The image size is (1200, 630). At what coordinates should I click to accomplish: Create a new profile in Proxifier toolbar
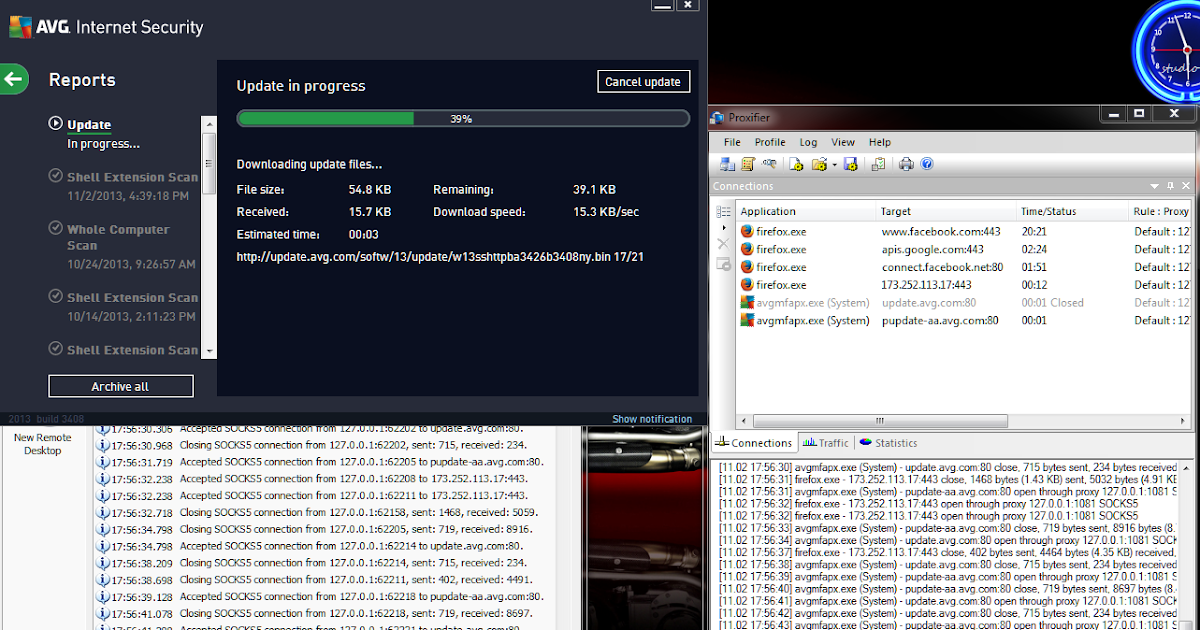tap(796, 164)
